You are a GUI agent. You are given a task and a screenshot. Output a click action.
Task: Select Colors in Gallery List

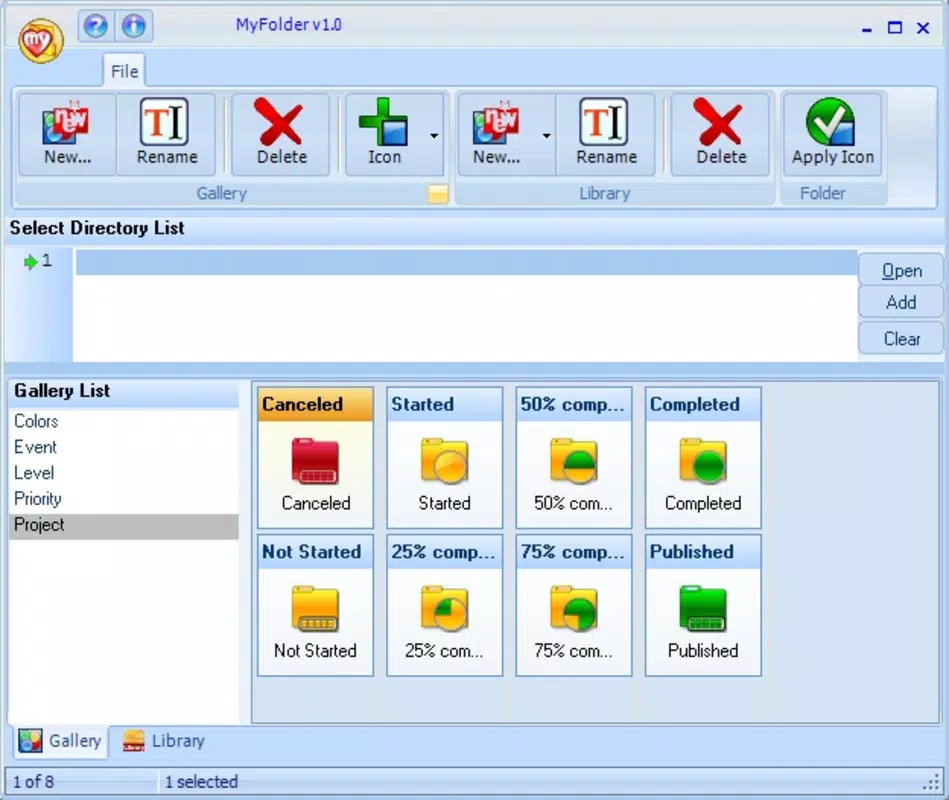tap(124, 421)
